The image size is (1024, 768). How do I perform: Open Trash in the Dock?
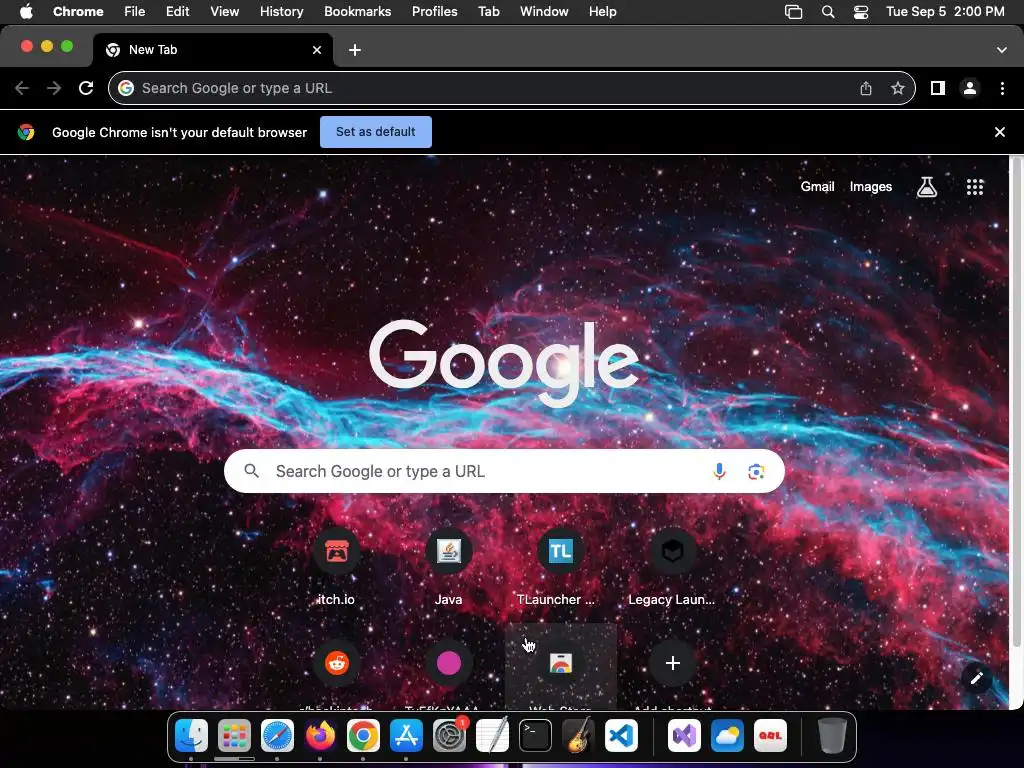point(832,736)
